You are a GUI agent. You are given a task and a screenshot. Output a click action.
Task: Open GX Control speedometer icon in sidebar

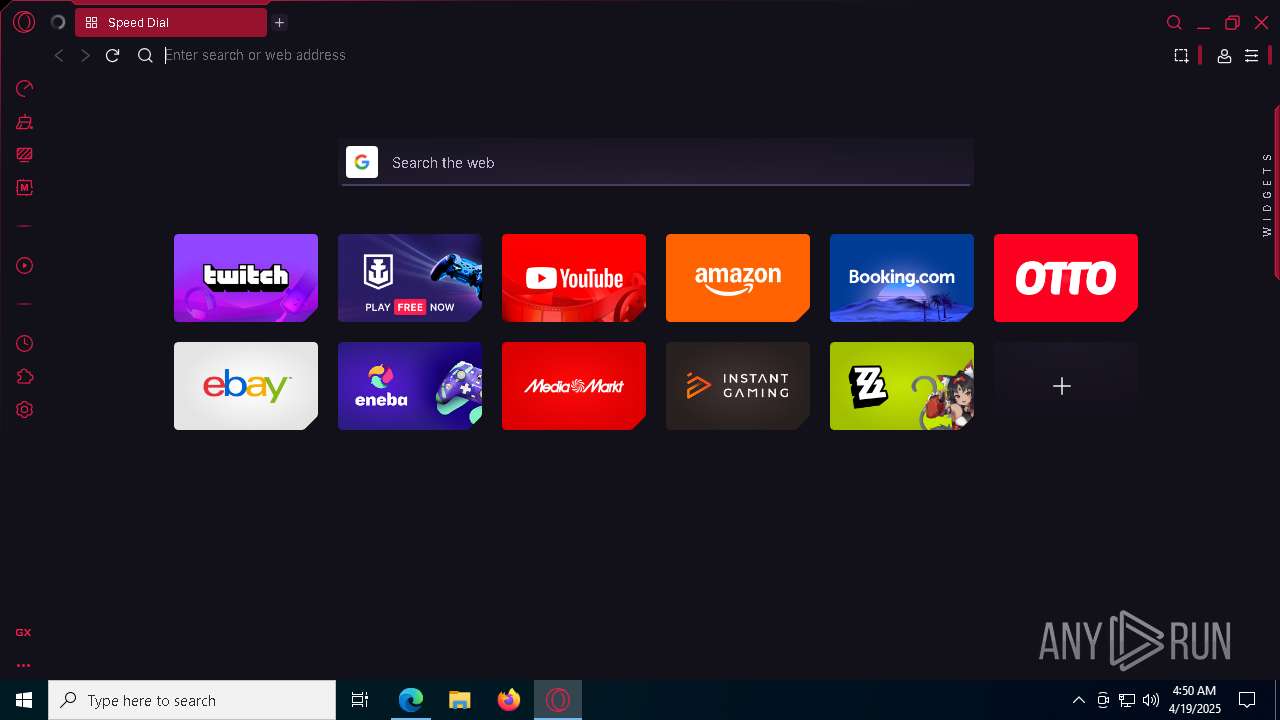[25, 89]
